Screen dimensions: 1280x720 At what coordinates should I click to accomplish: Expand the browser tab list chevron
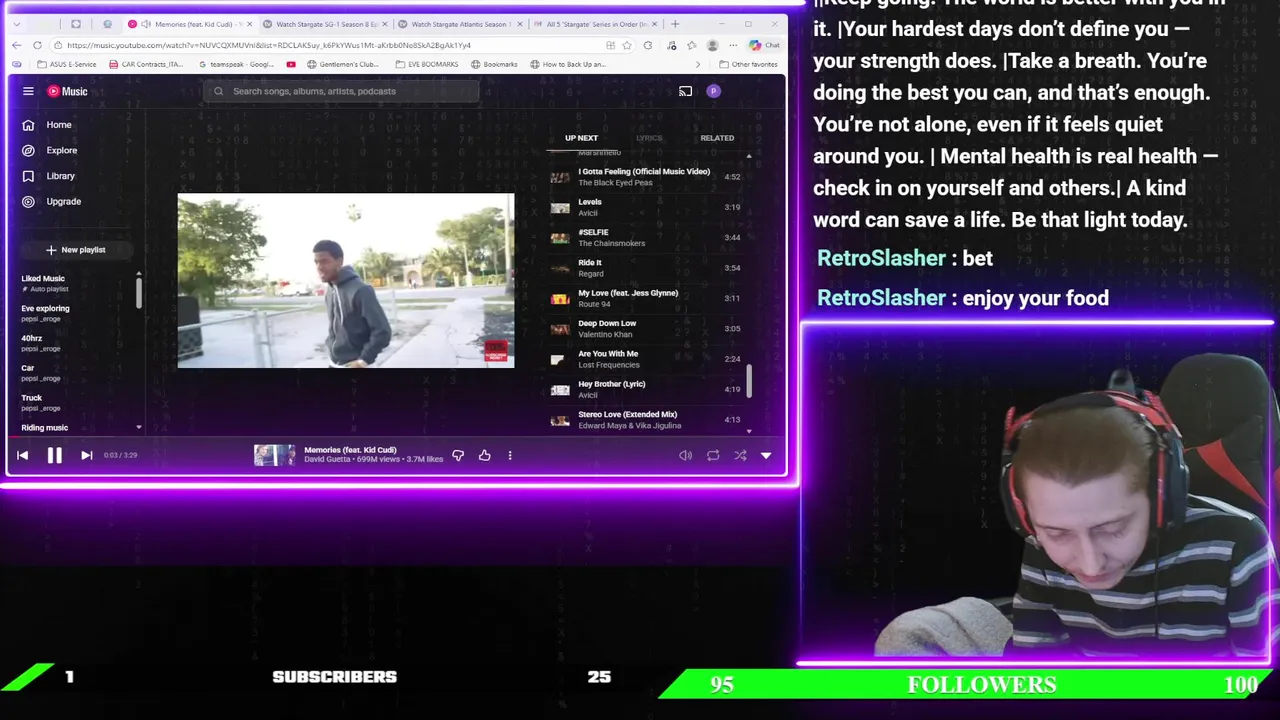point(17,23)
